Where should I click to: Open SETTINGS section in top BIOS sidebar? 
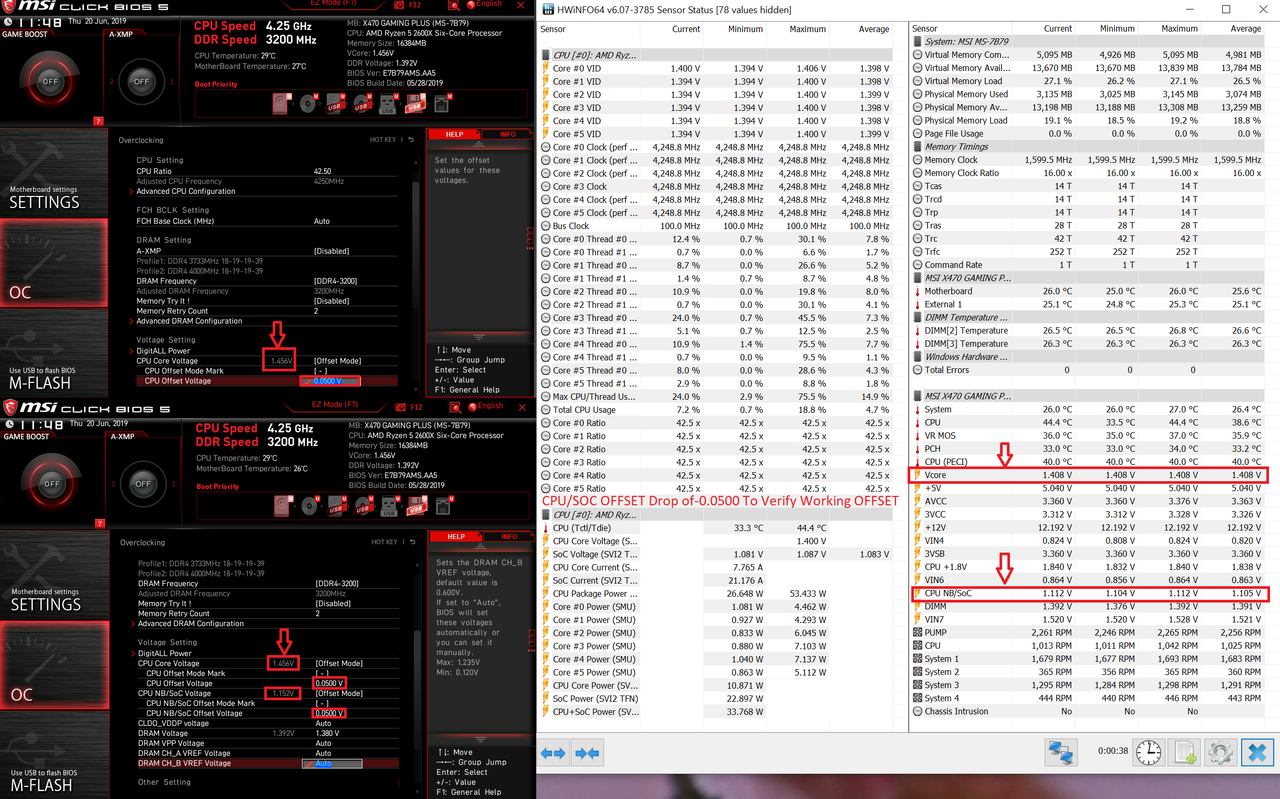pyautogui.click(x=54, y=173)
